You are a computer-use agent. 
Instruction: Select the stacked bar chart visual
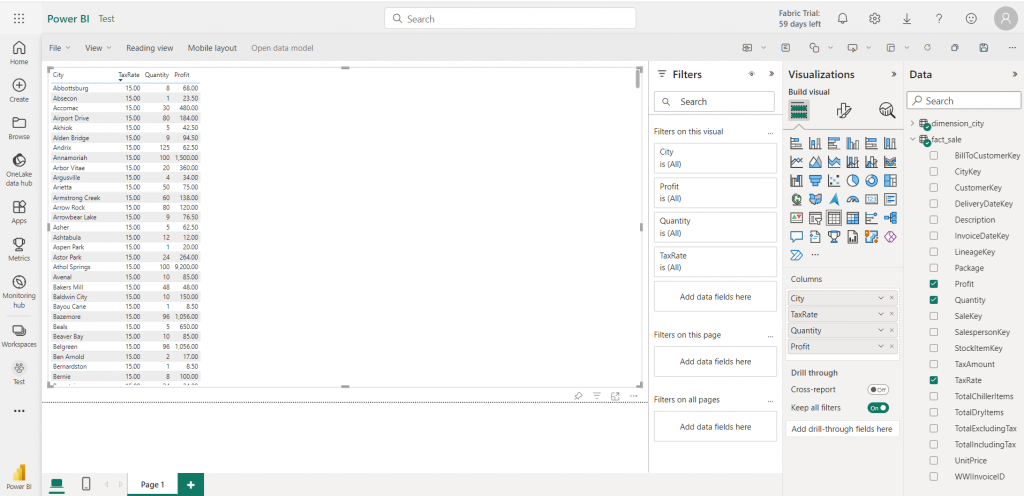click(796, 143)
